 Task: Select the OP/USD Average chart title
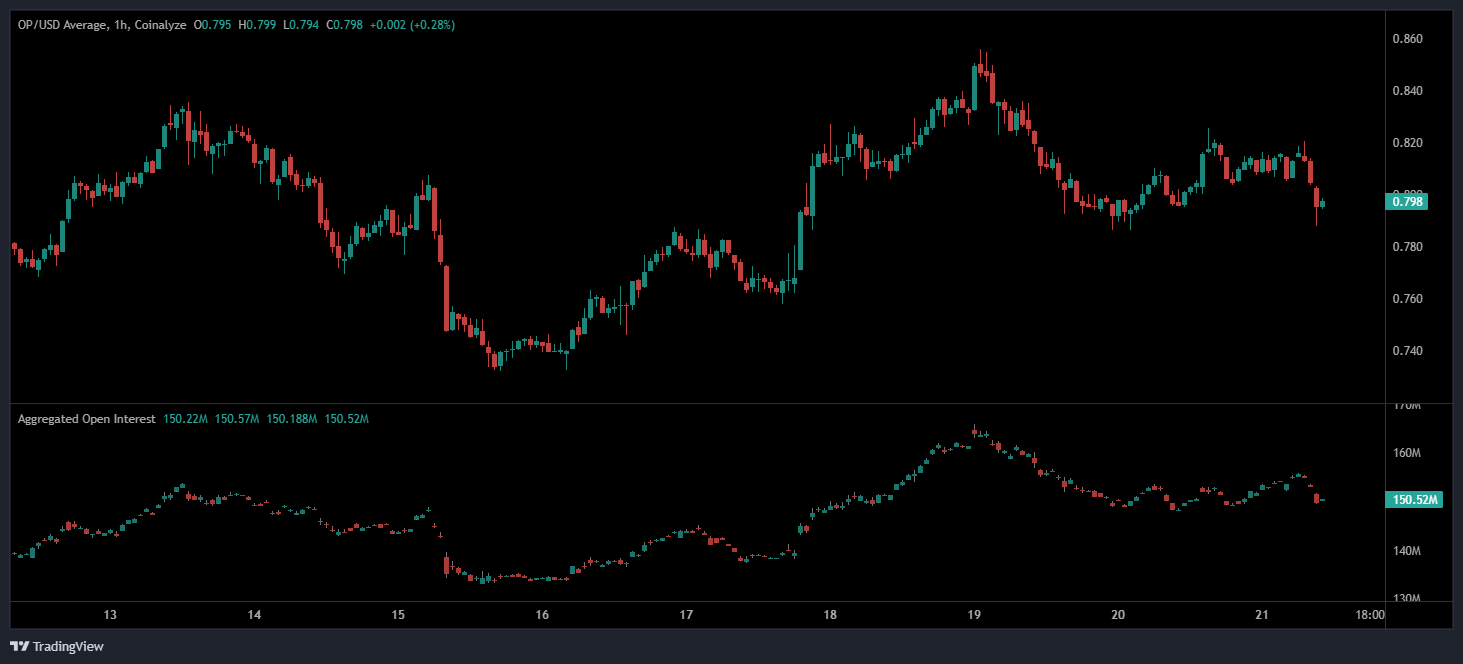(x=102, y=25)
